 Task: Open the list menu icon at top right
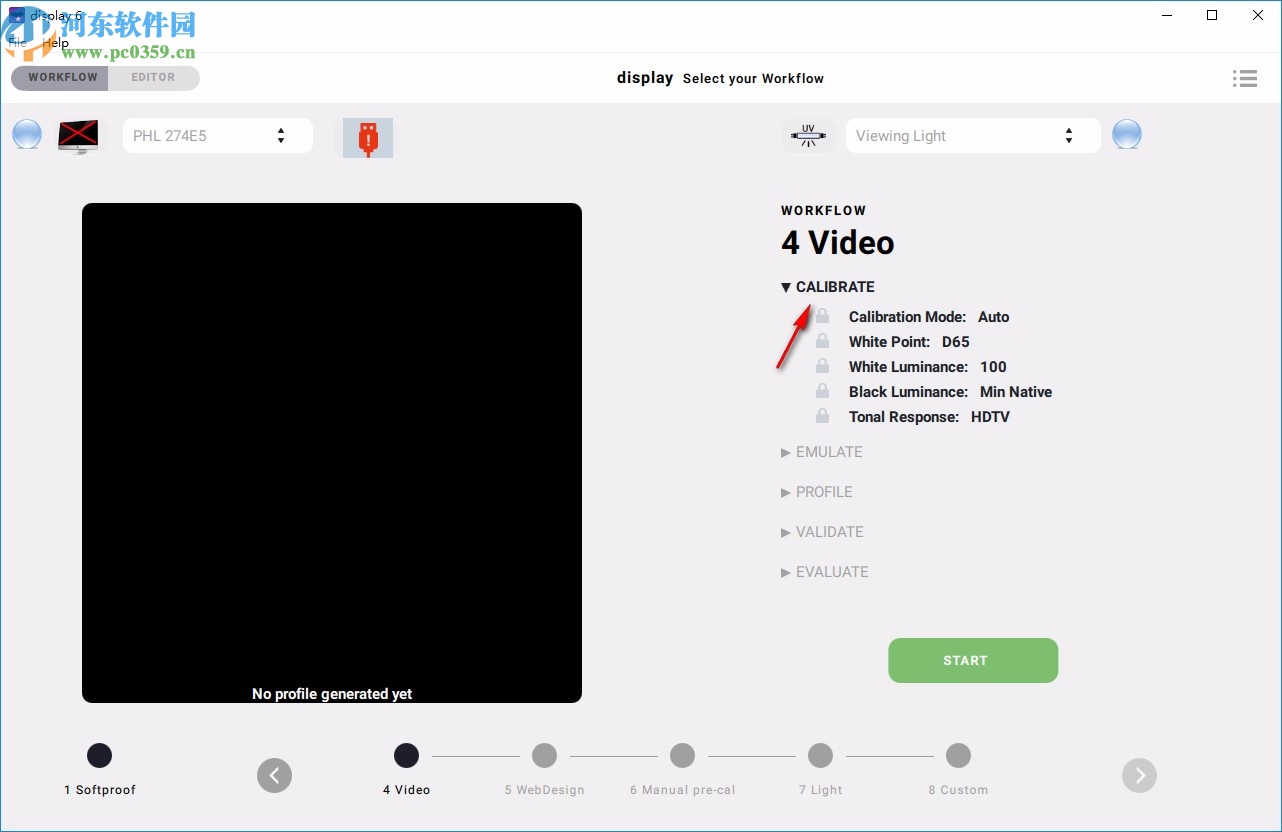(x=1245, y=78)
